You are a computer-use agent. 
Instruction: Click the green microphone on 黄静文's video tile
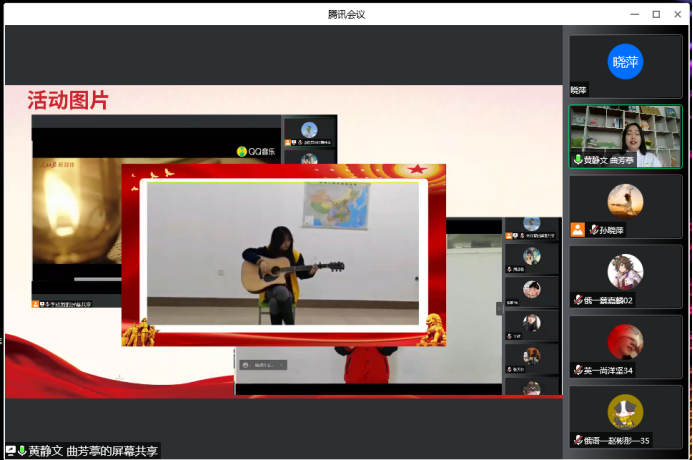coord(577,160)
